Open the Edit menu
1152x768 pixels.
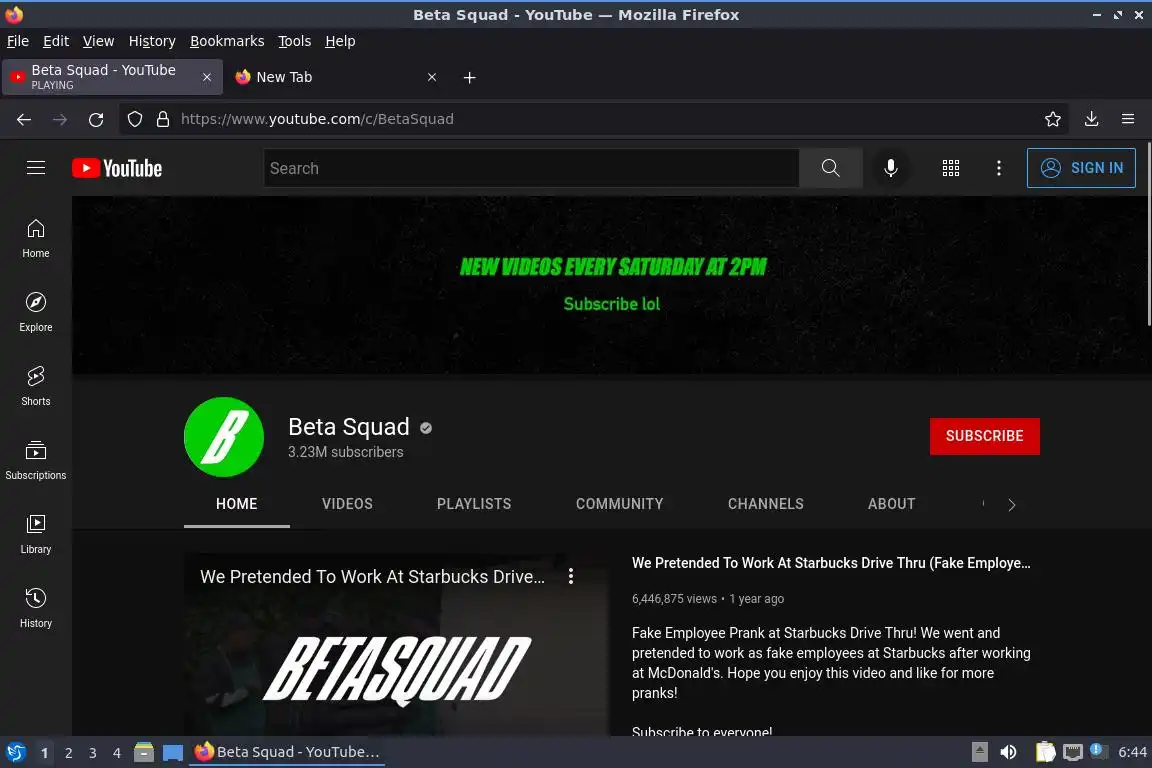(56, 41)
